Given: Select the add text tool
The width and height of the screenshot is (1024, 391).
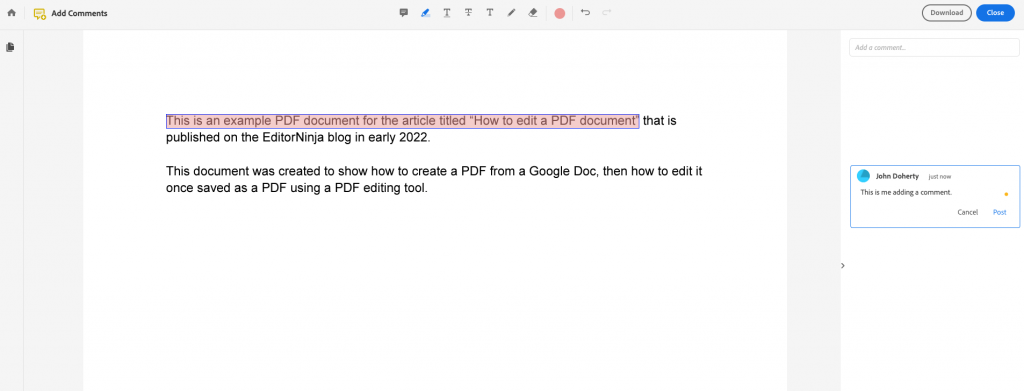Looking at the screenshot, I should pos(490,12).
